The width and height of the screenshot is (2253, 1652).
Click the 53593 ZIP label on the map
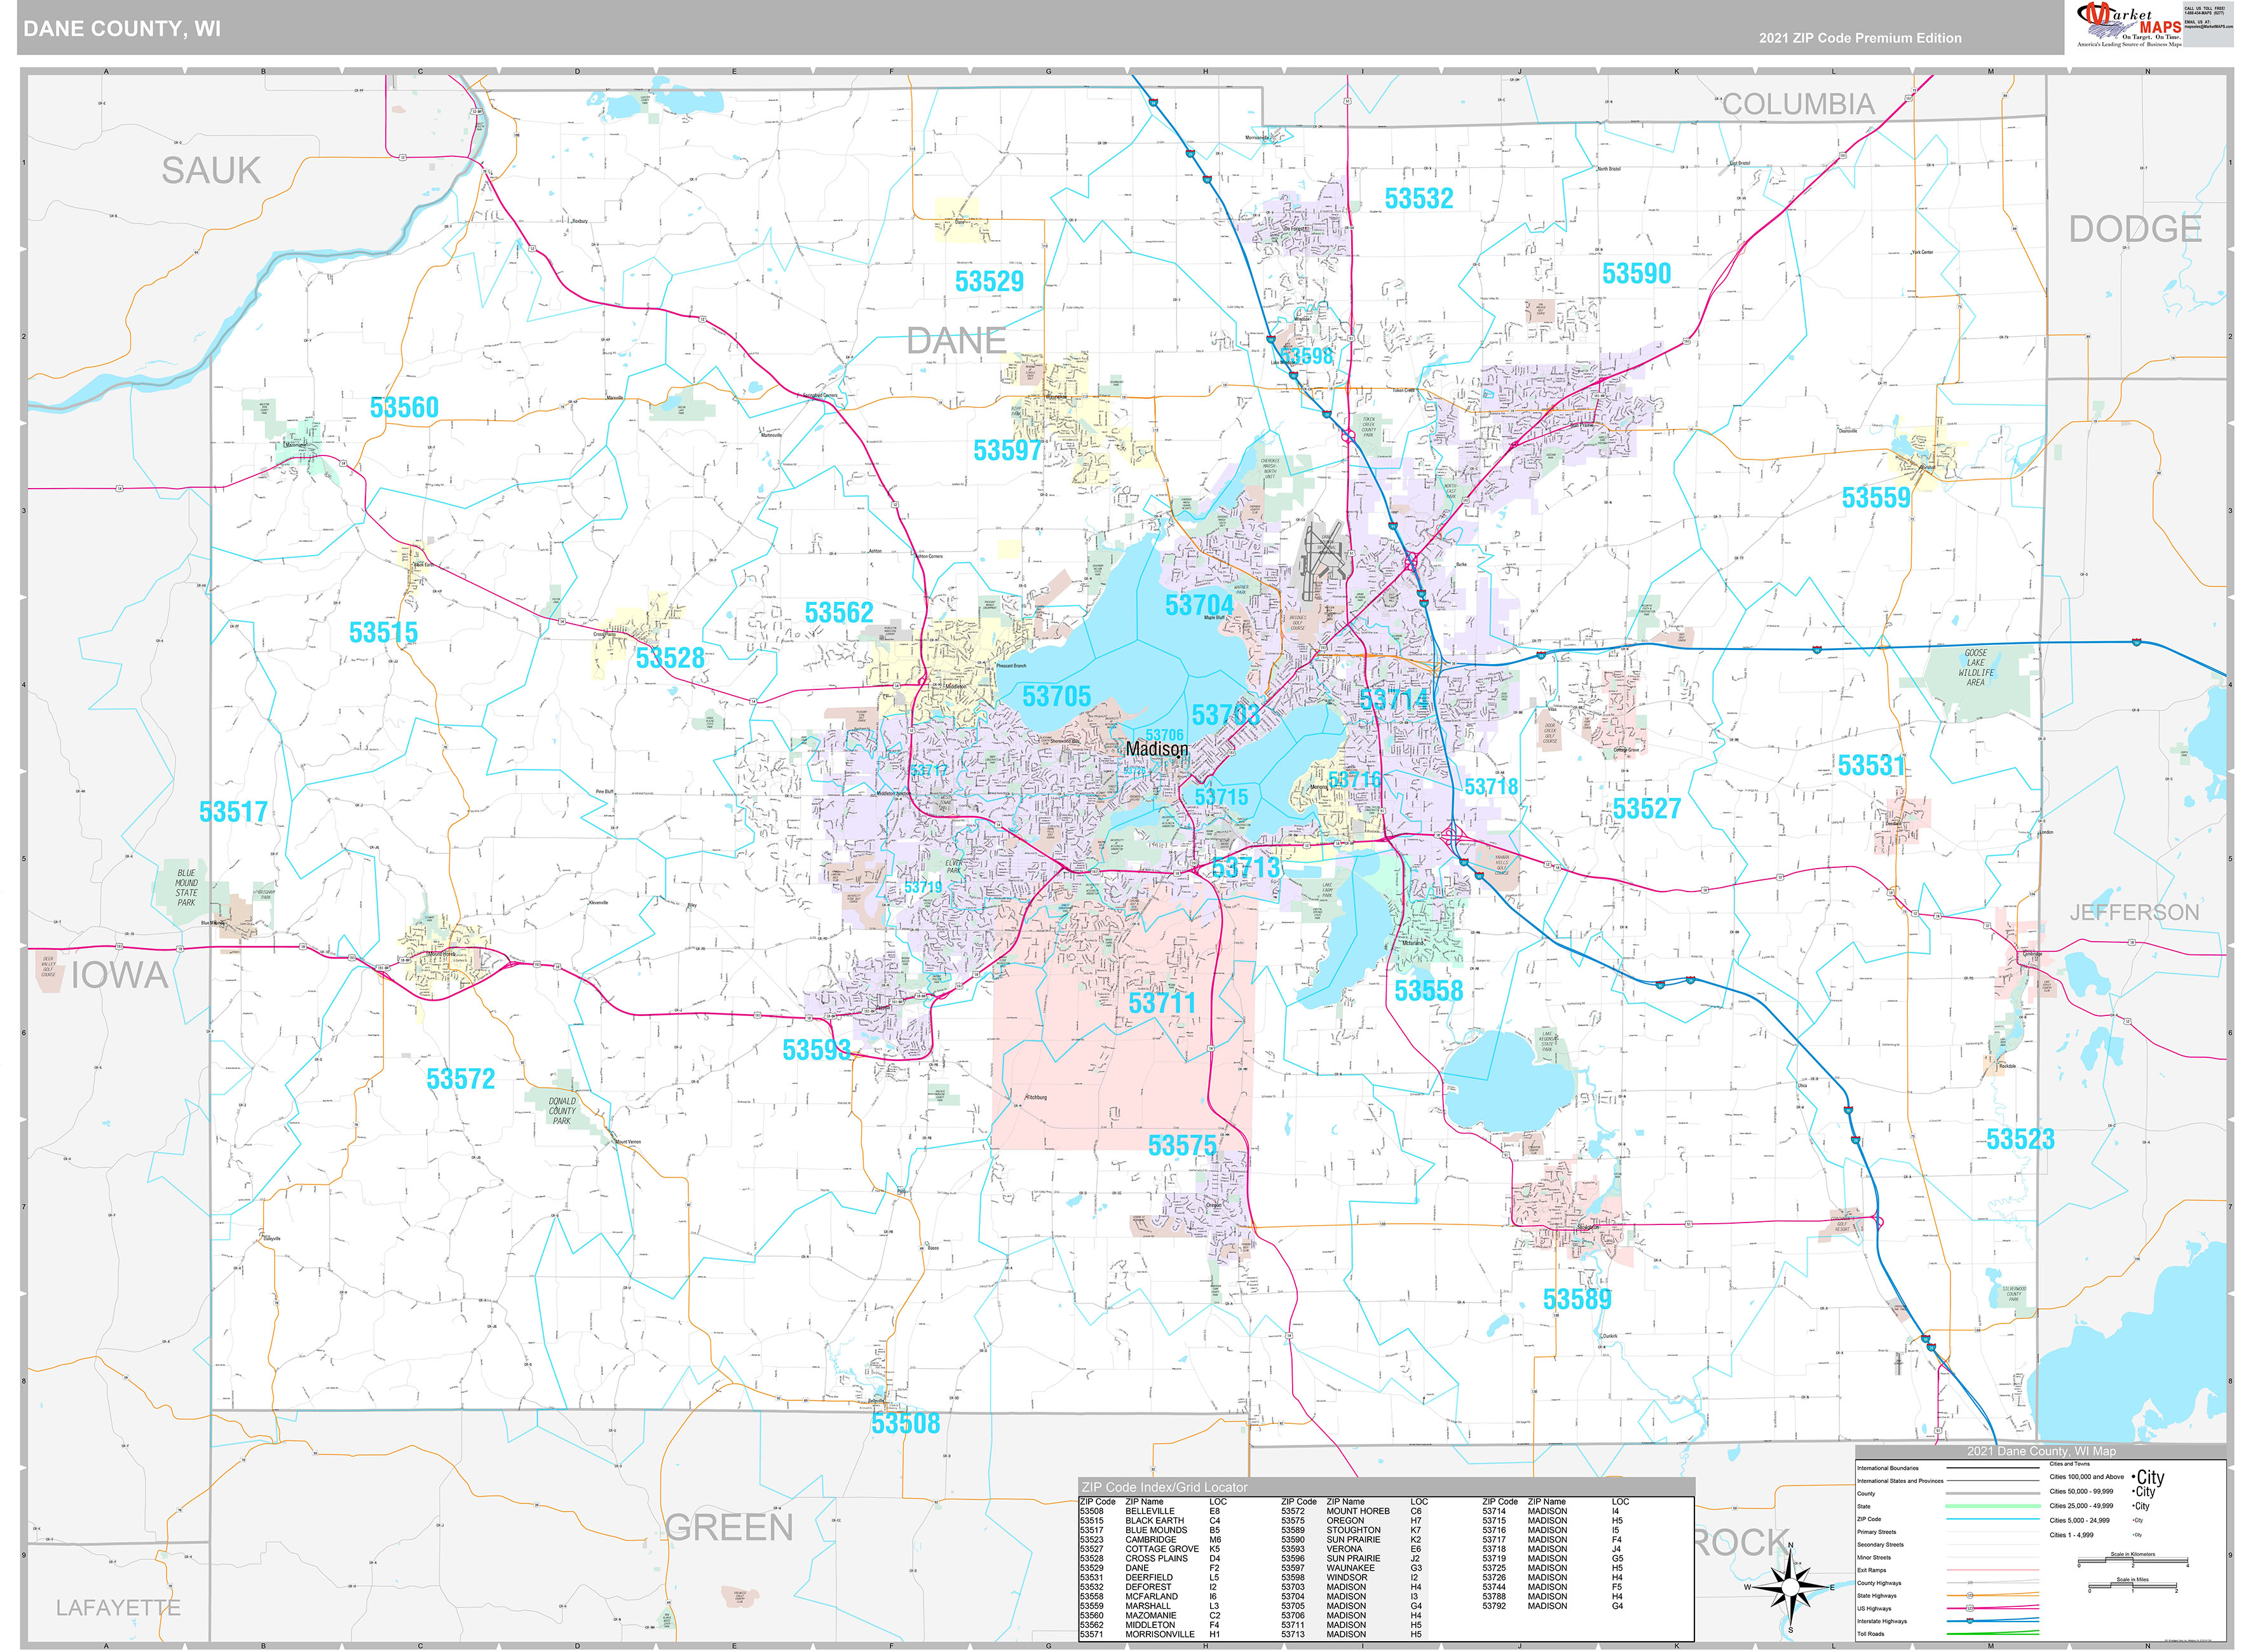pos(816,1050)
